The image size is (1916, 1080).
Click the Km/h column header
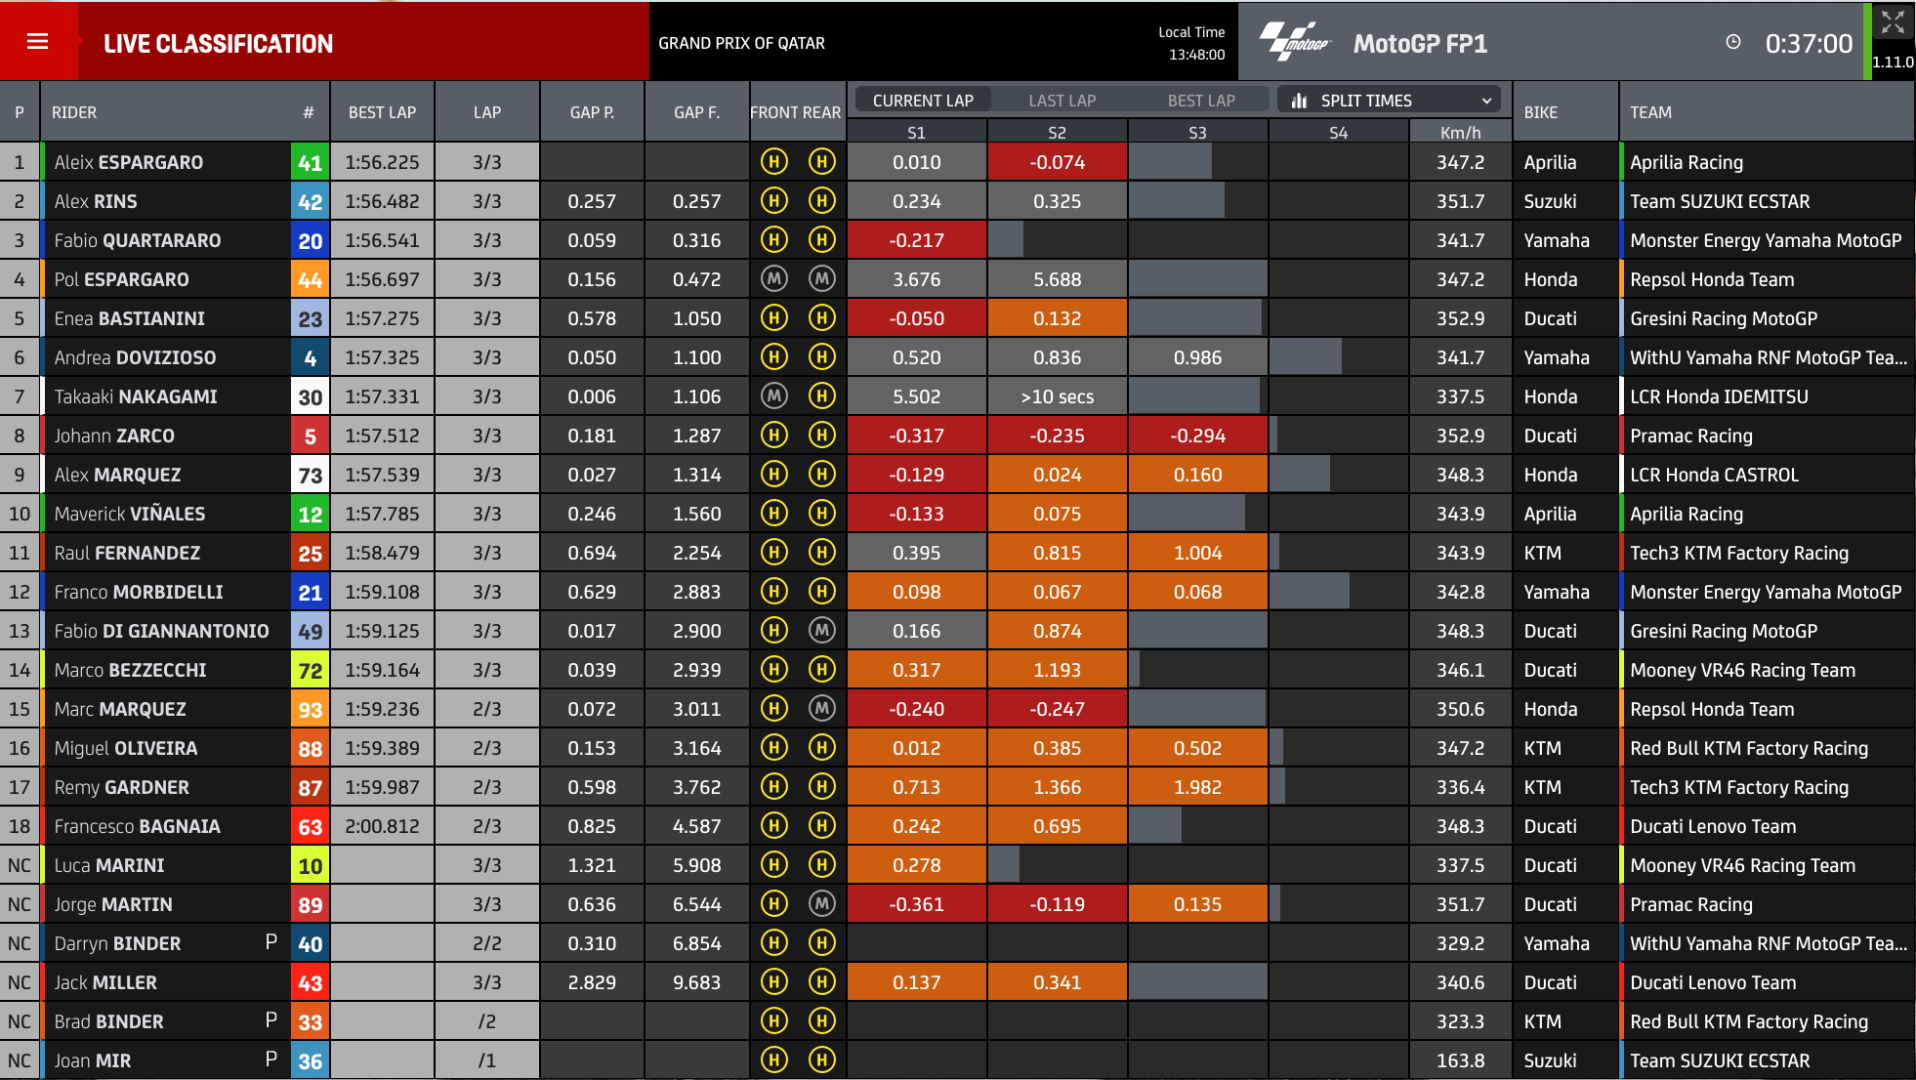(1460, 132)
